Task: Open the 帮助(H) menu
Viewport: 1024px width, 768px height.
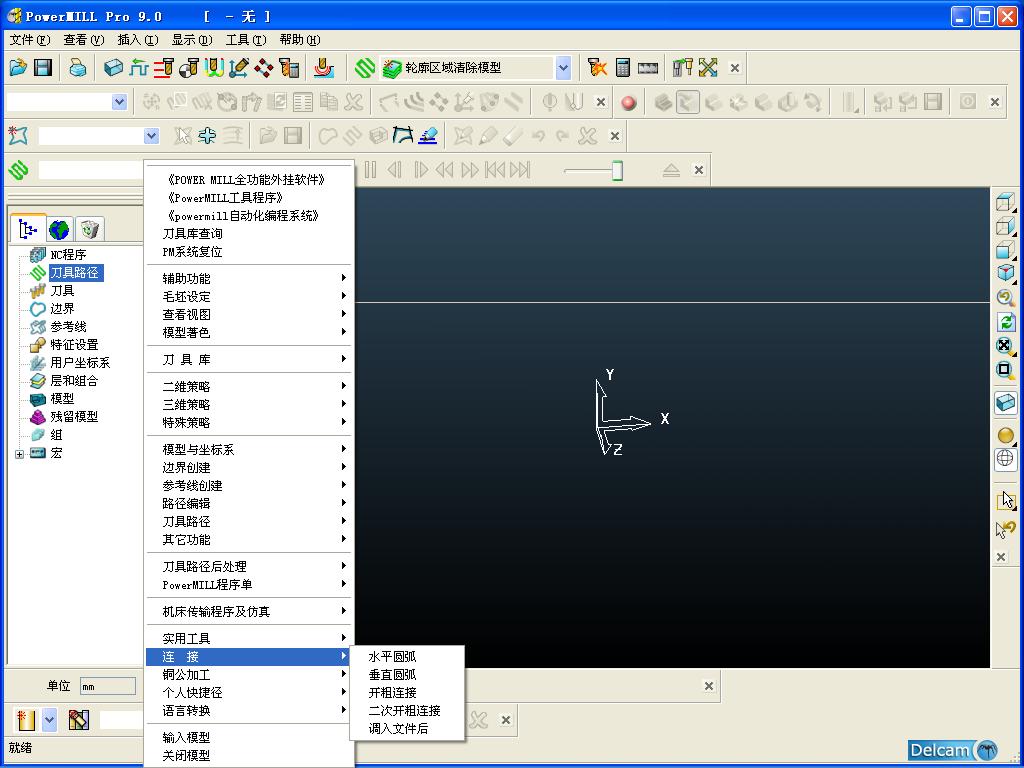Action: 300,40
